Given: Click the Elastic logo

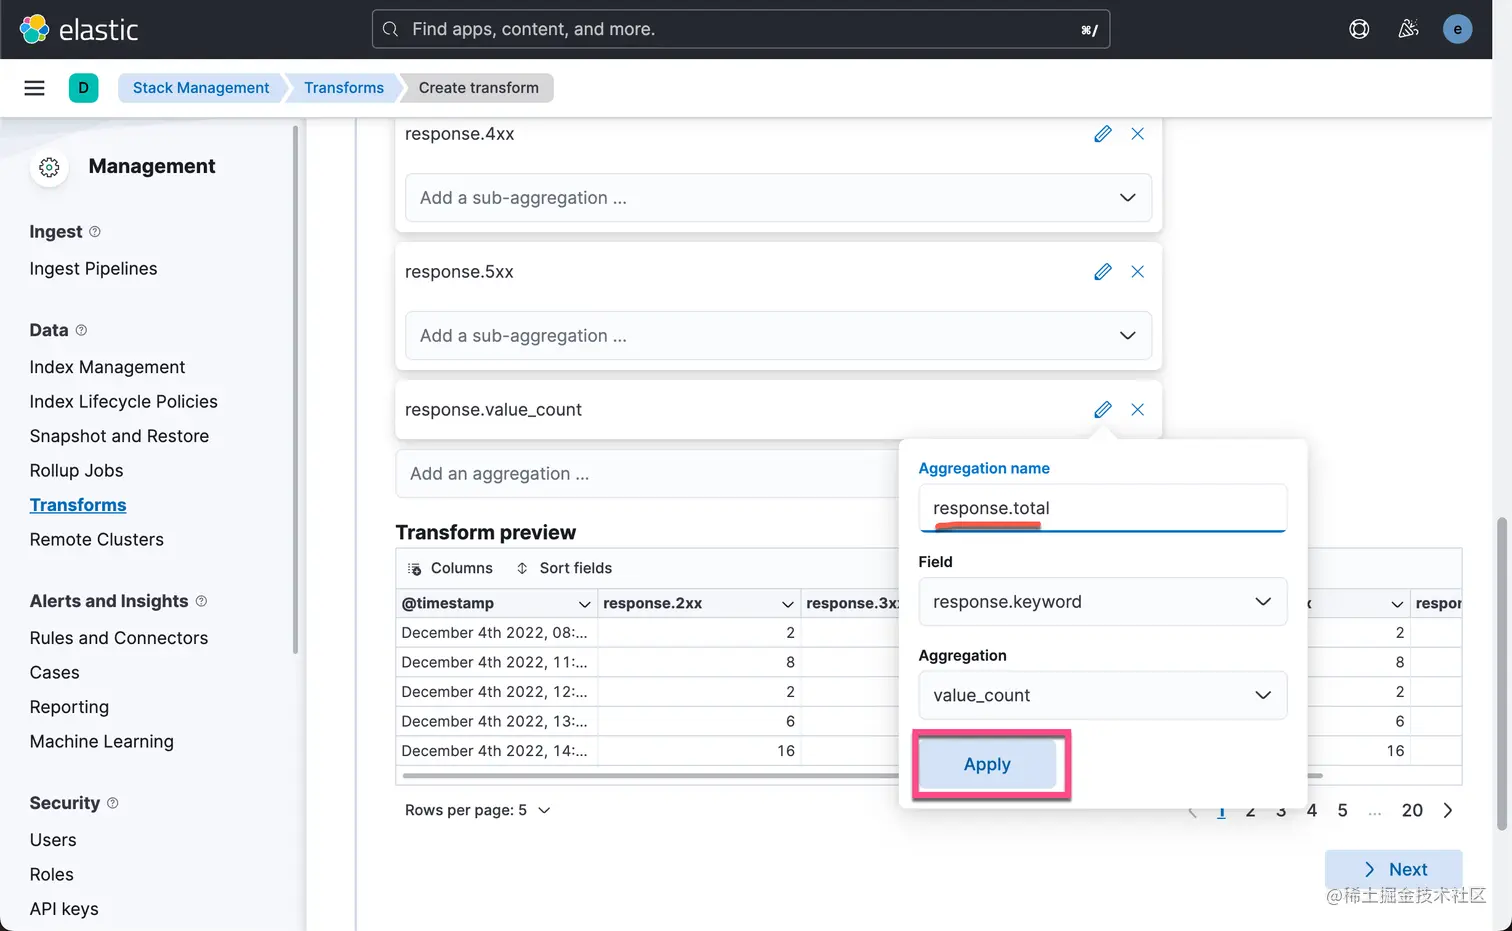Looking at the screenshot, I should 79,29.
